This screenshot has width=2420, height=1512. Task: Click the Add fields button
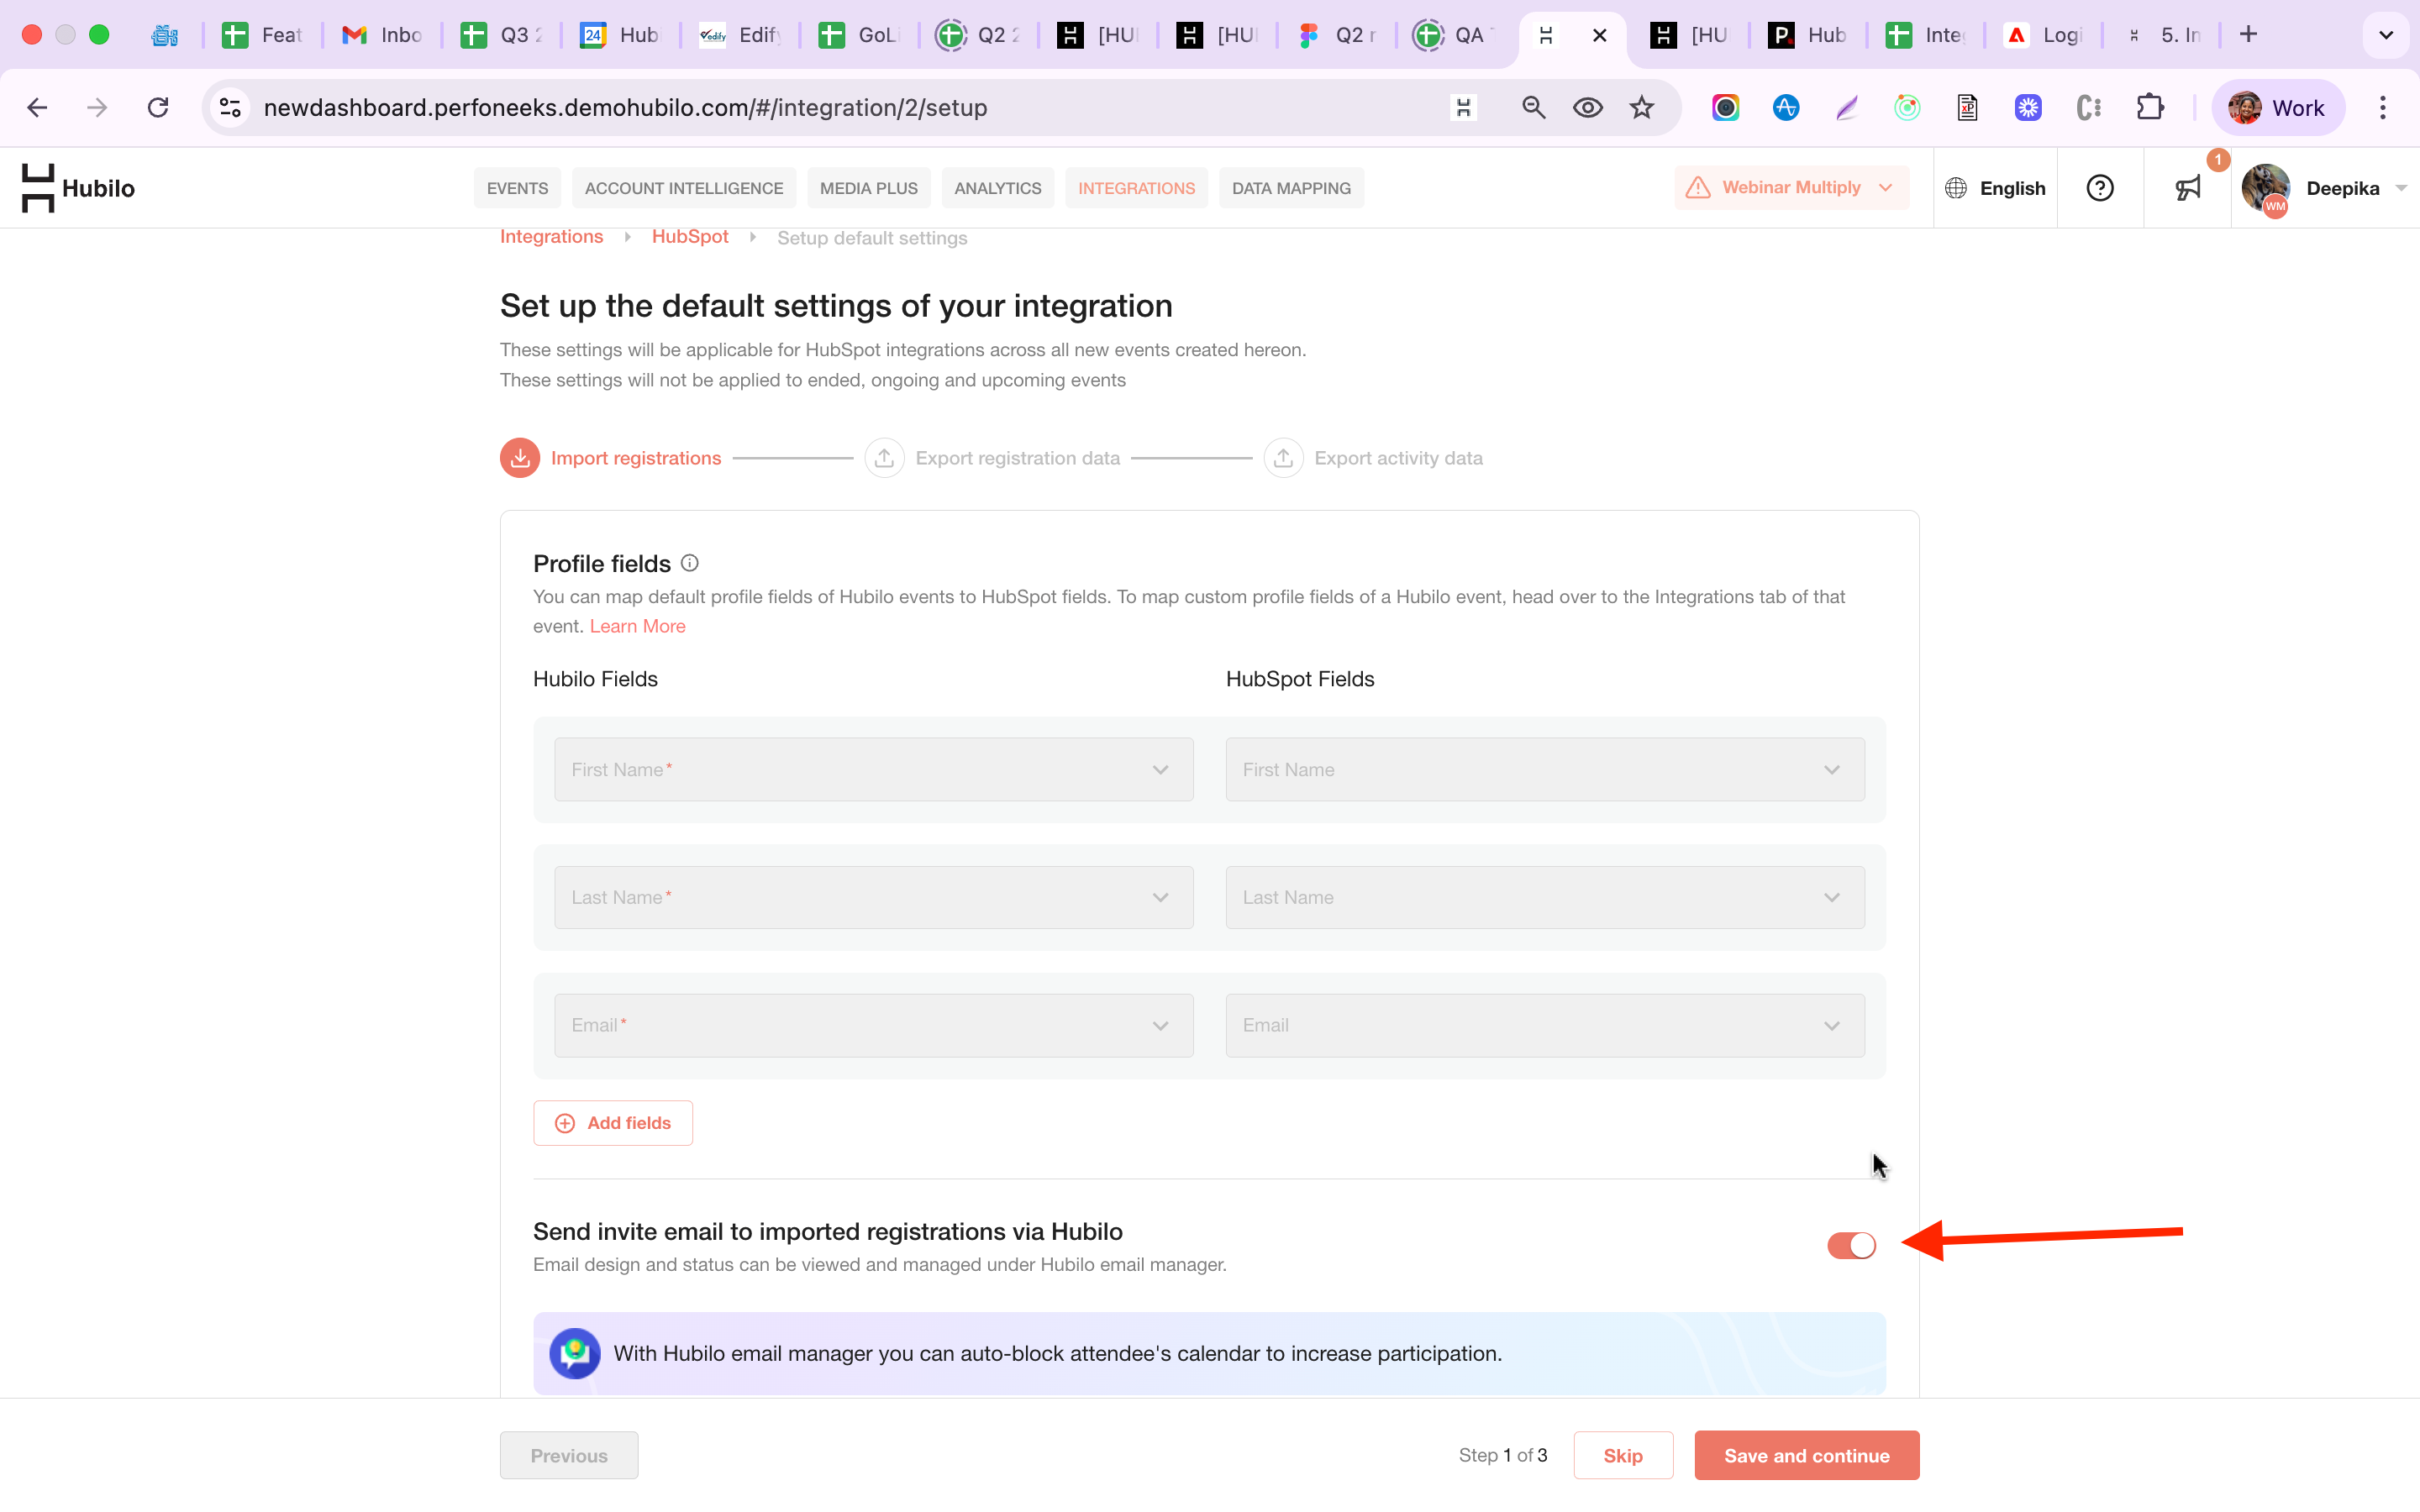(x=613, y=1123)
